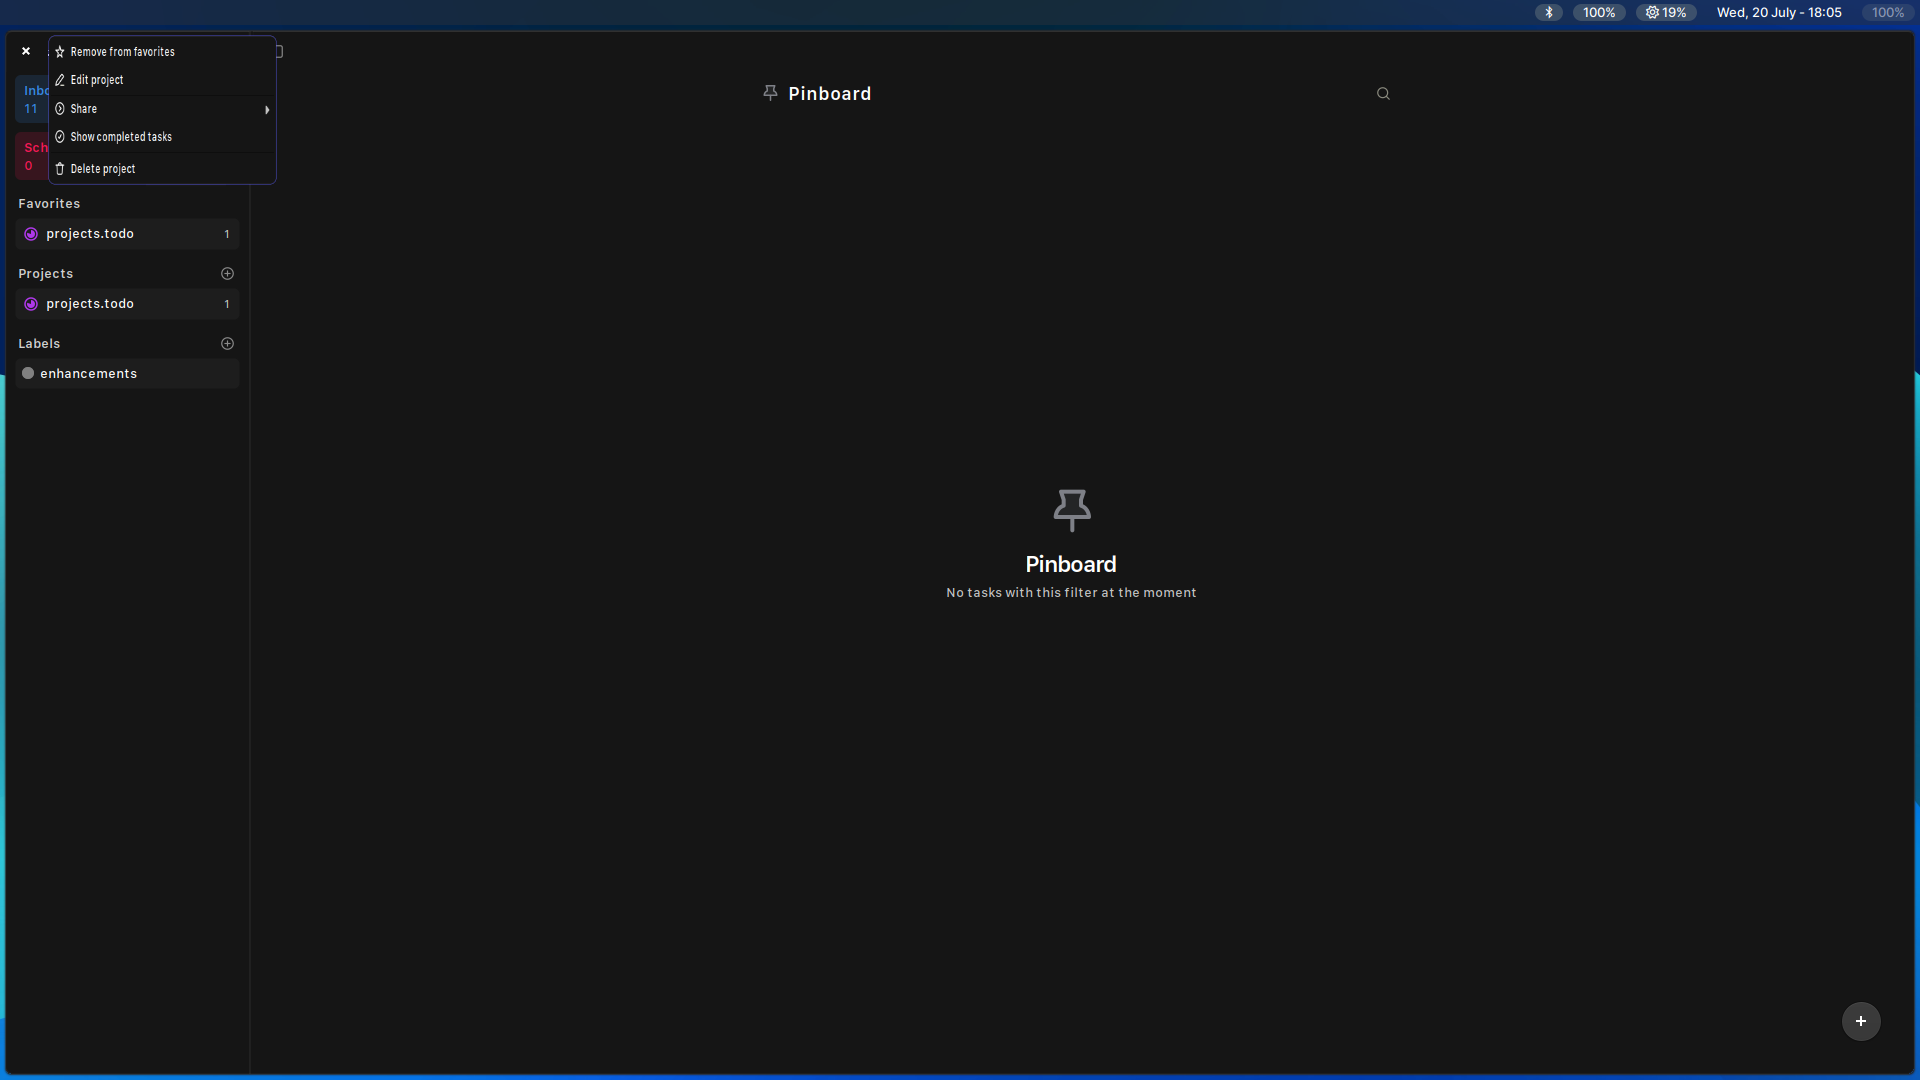The height and width of the screenshot is (1080, 1920).
Task: Select Delete project from the context menu
Action: click(x=102, y=168)
